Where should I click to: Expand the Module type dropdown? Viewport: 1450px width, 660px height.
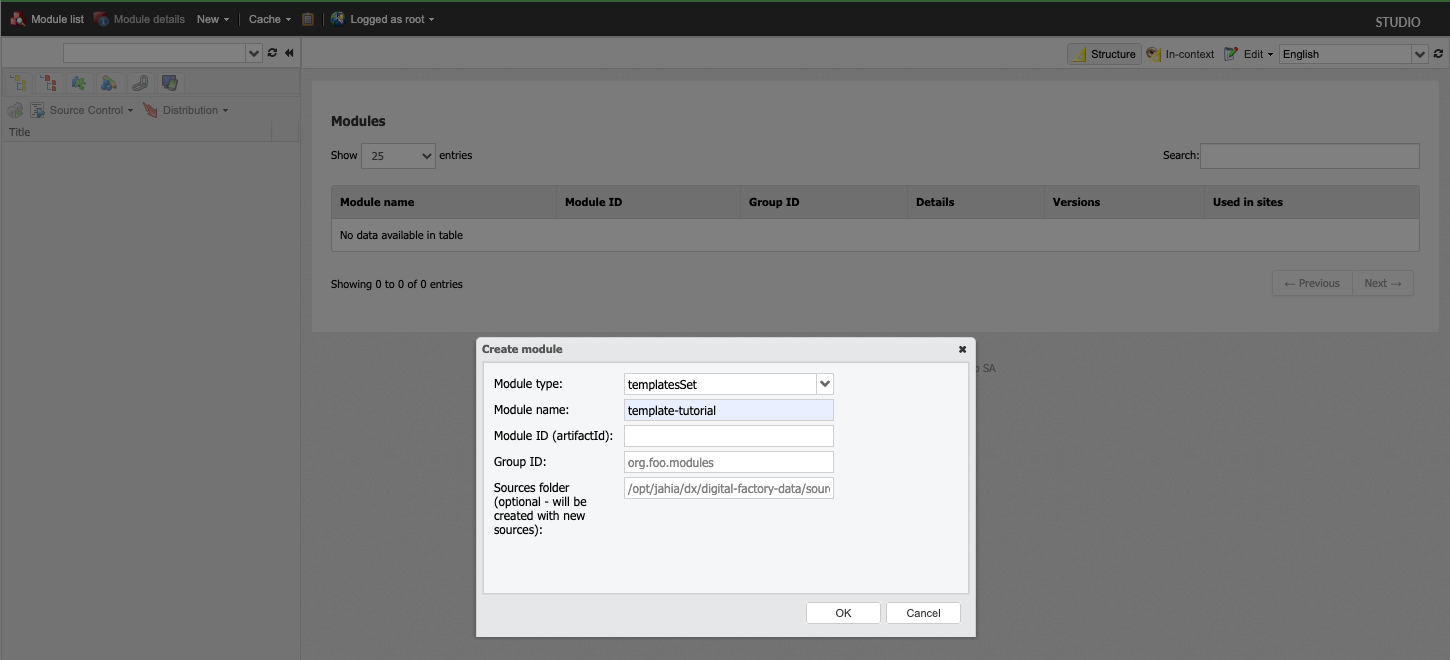click(825, 384)
